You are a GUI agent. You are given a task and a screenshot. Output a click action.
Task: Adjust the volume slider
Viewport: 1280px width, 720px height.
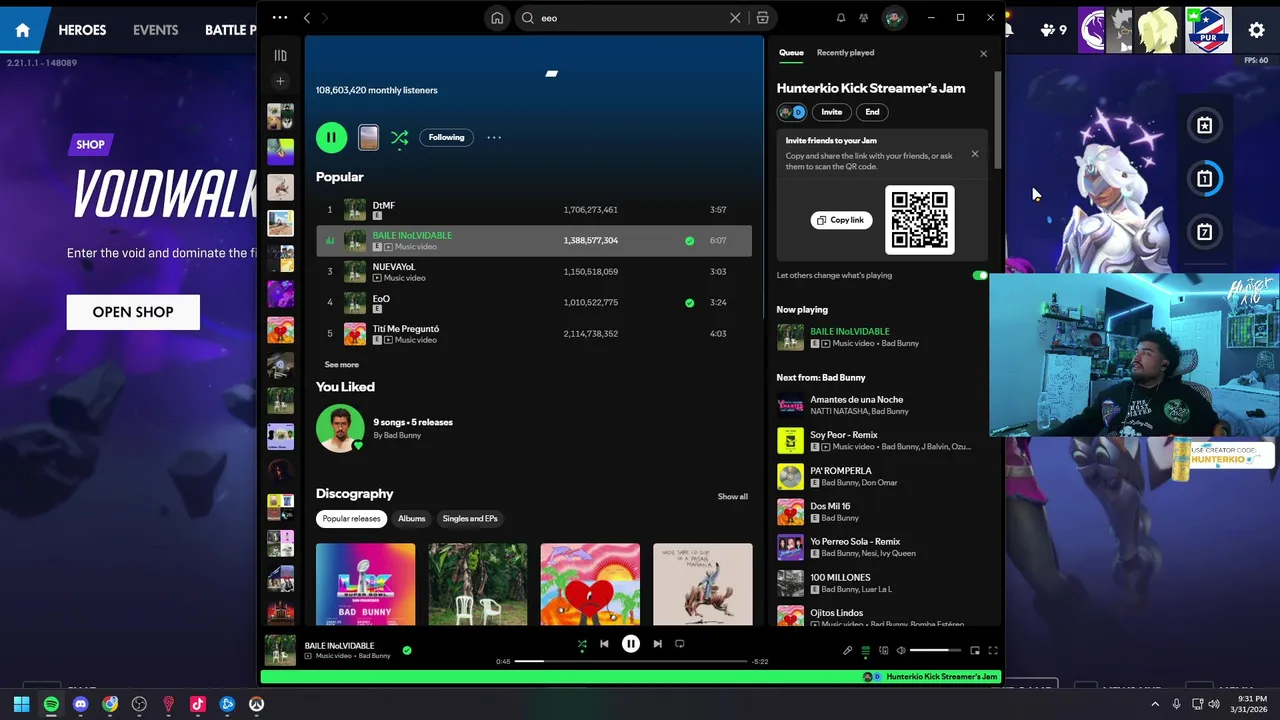point(935,651)
